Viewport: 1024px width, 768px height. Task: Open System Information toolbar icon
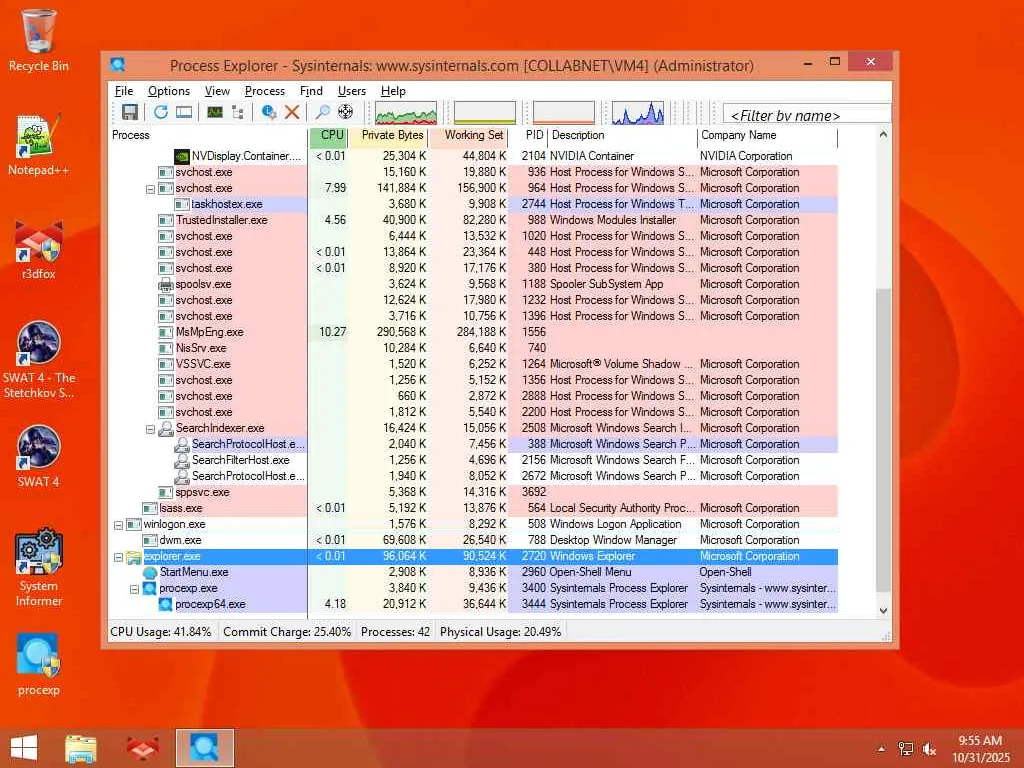pos(215,112)
